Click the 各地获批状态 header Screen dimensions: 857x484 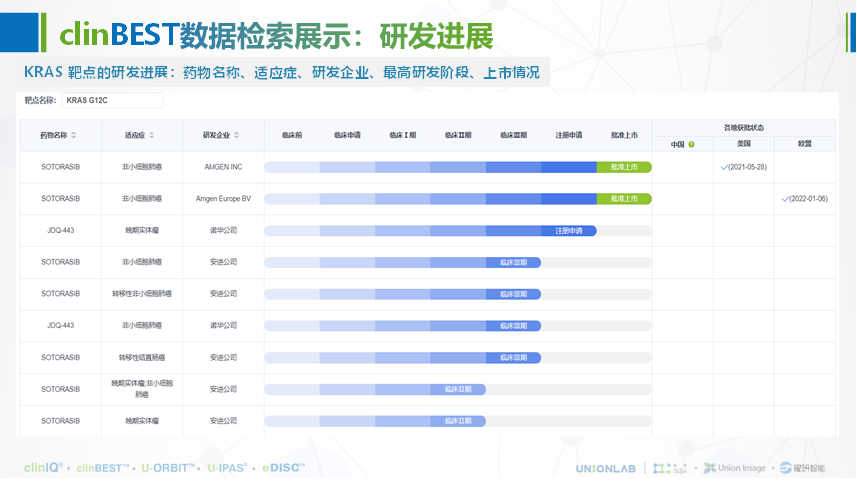tap(744, 128)
